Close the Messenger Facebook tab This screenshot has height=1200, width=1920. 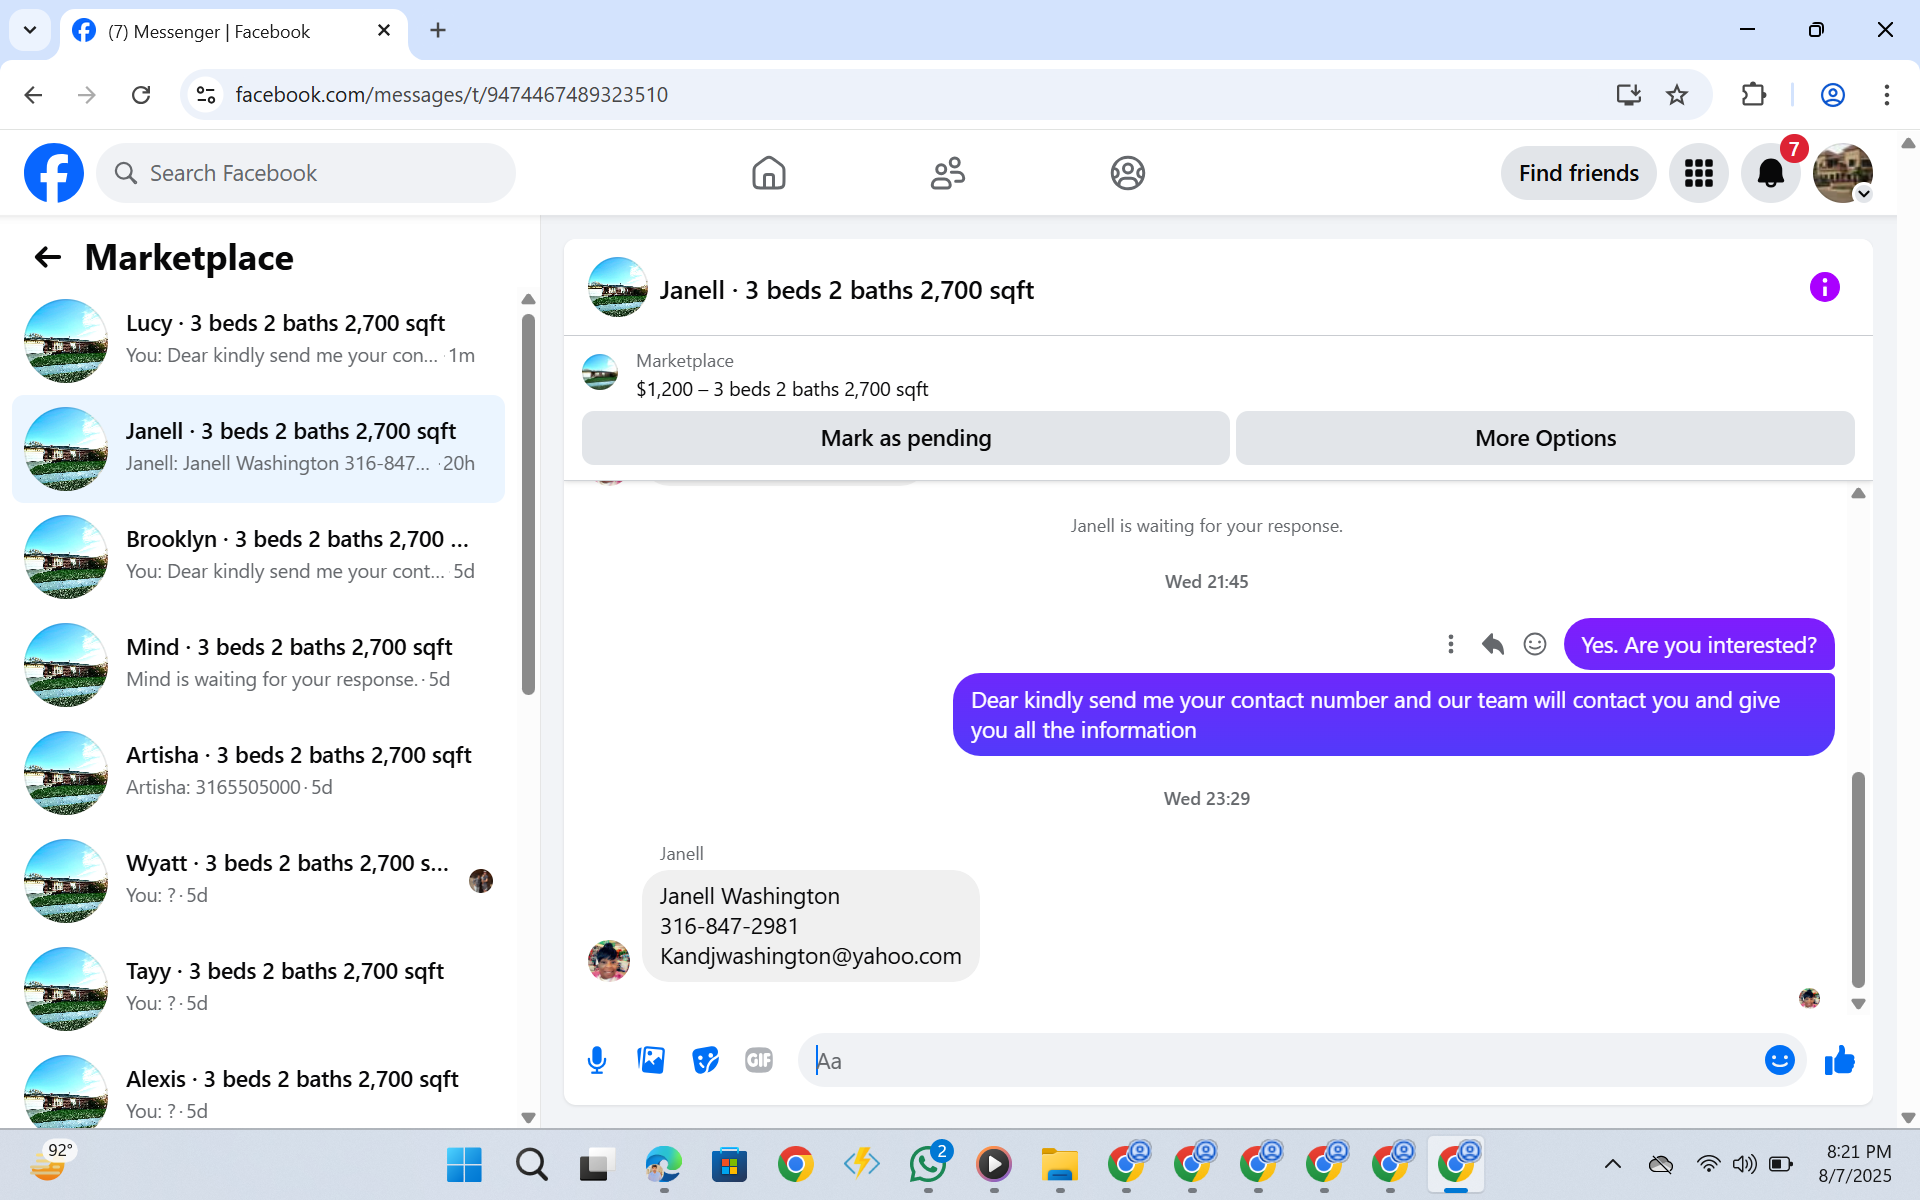(384, 31)
